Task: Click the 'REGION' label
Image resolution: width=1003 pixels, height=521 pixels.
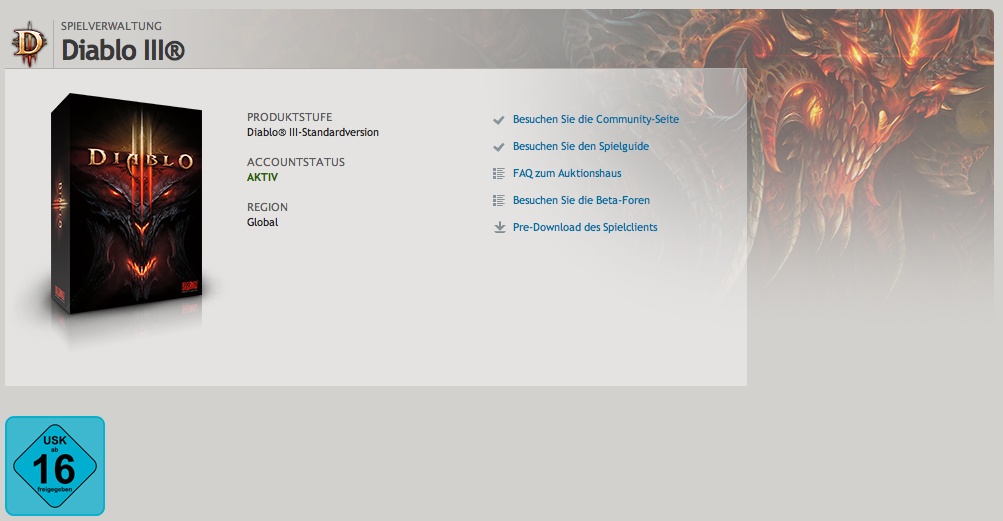Action: coord(267,207)
